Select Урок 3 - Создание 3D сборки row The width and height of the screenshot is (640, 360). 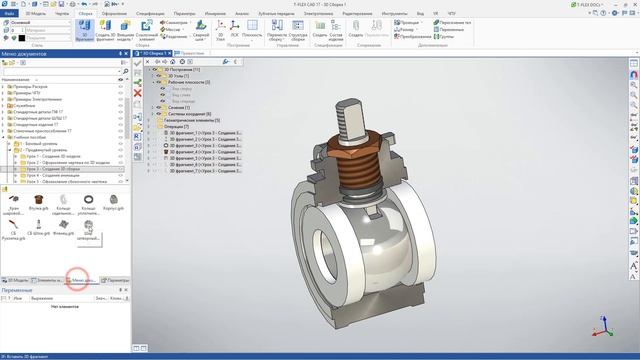[62, 169]
